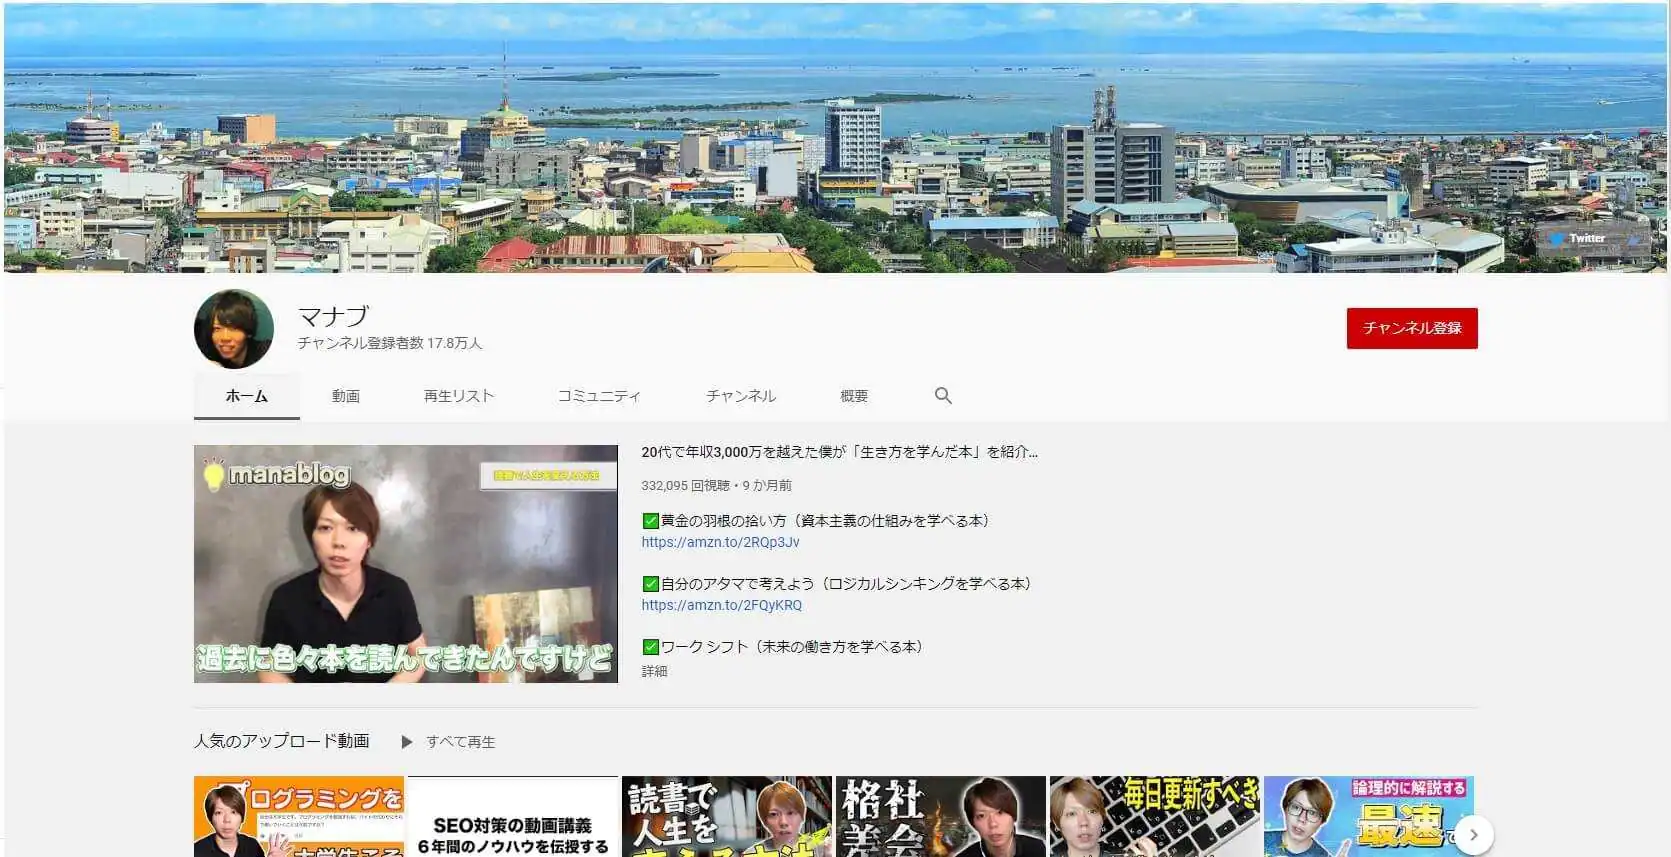Subscribe using the red チャンネル登録 button

click(1411, 328)
